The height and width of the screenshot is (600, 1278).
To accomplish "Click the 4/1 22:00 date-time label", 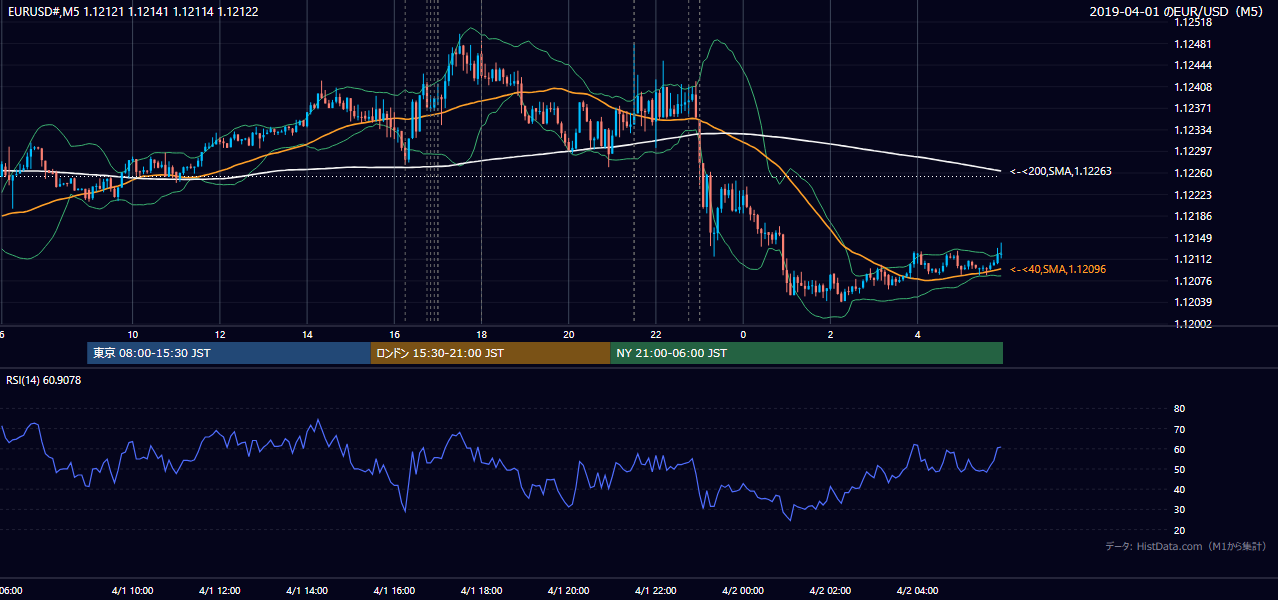I will tap(656, 591).
